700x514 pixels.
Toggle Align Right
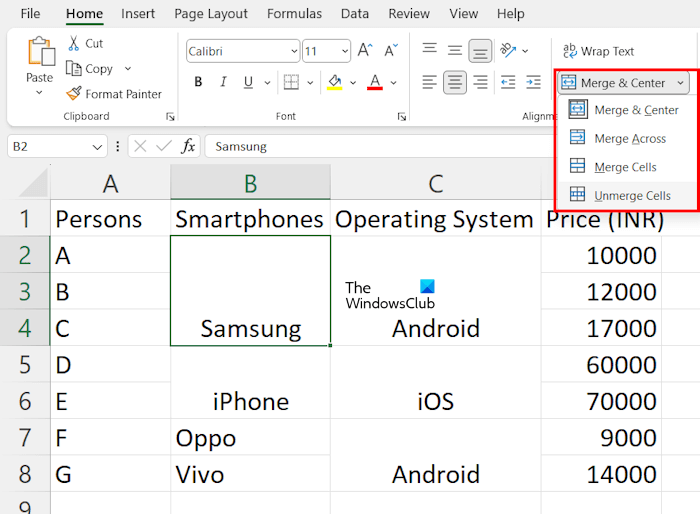pos(480,82)
